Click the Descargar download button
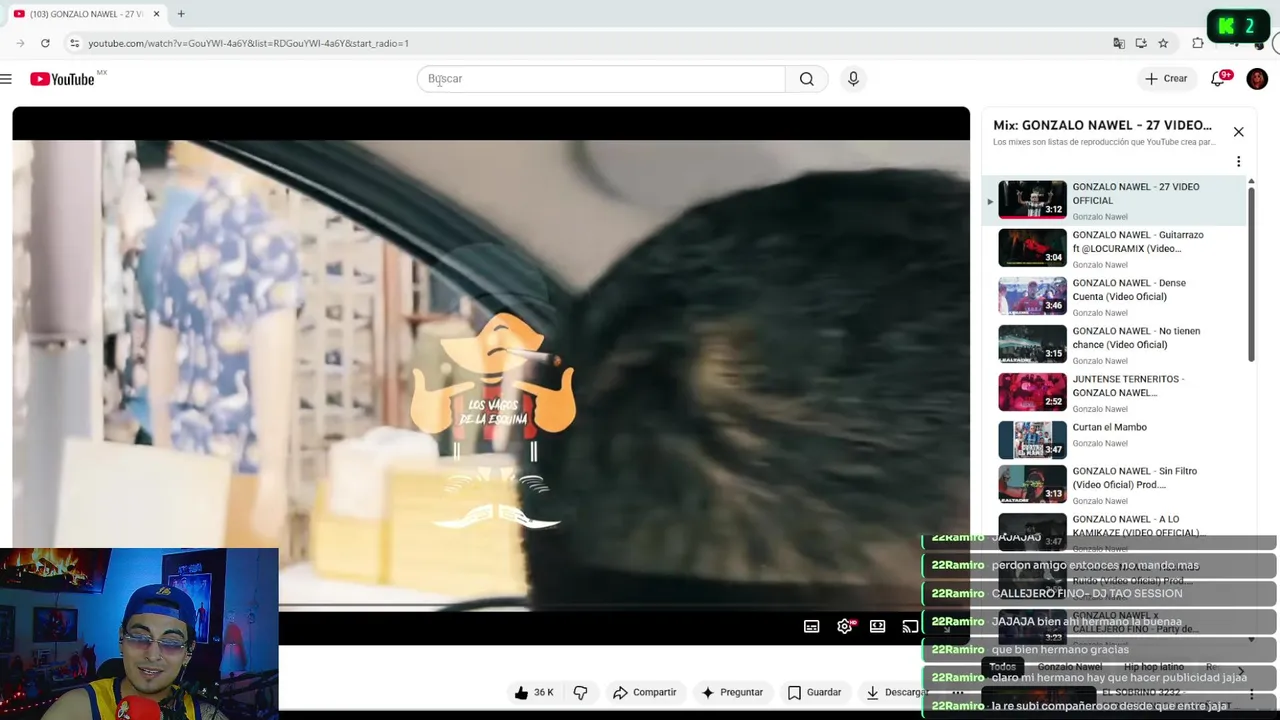This screenshot has height=720, width=1280. pos(897,692)
